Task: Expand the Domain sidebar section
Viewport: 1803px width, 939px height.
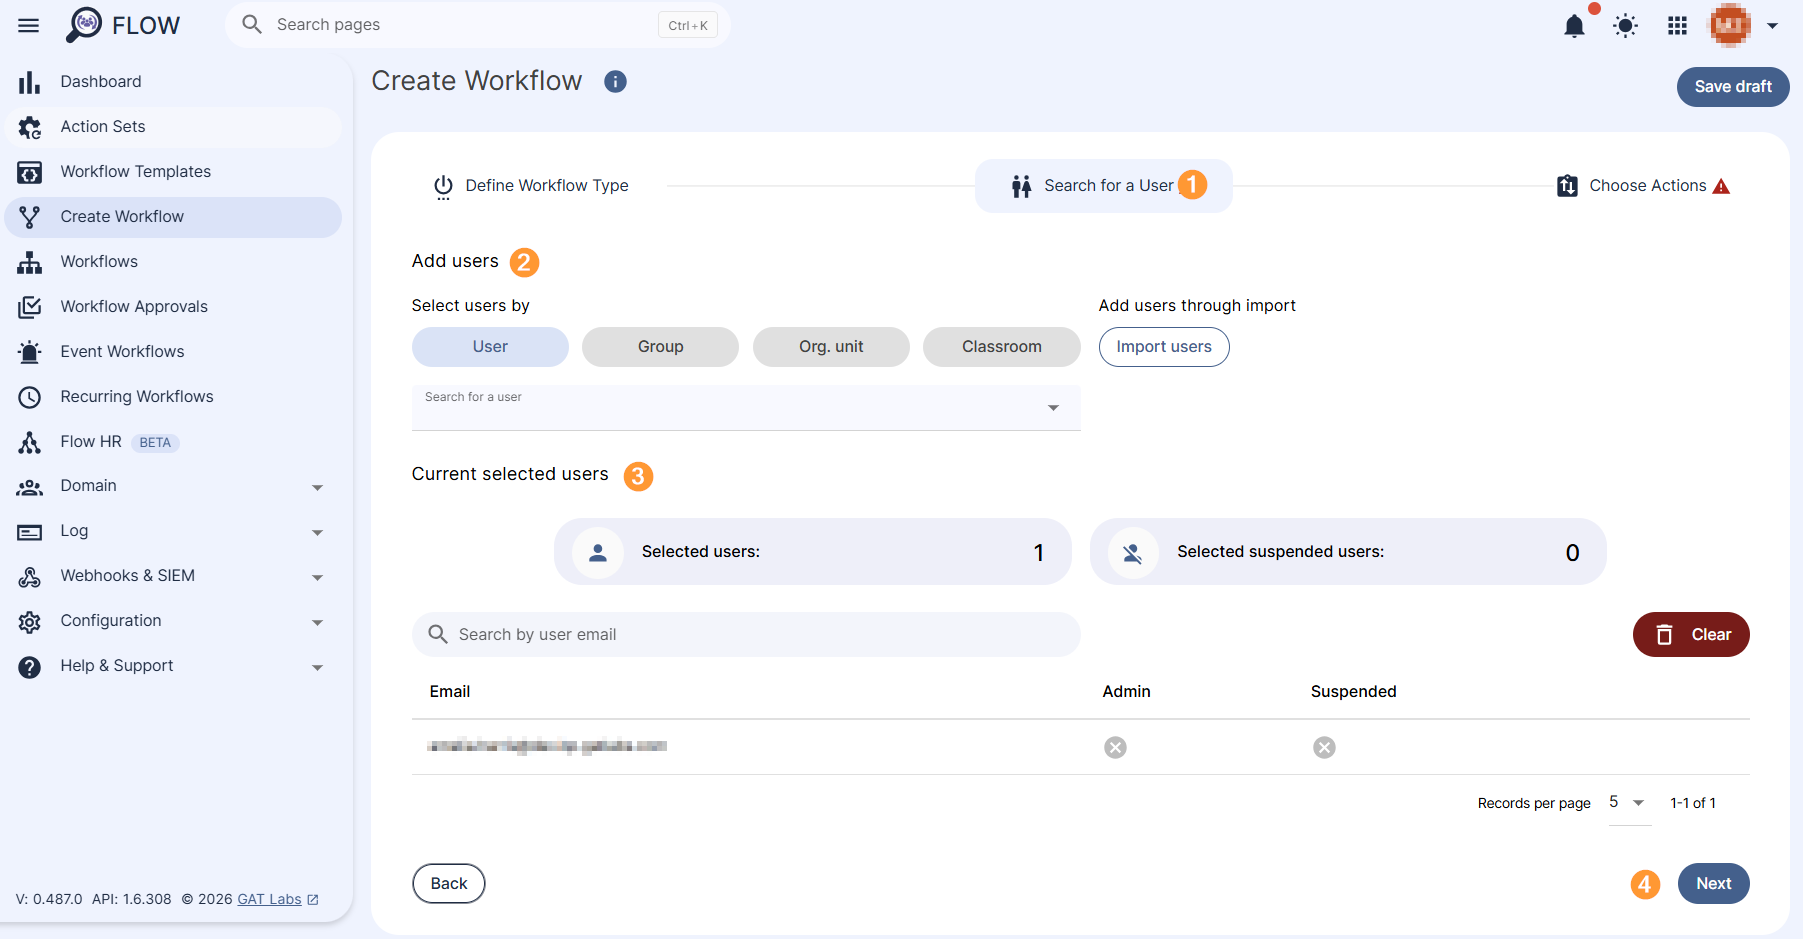Action: (317, 488)
